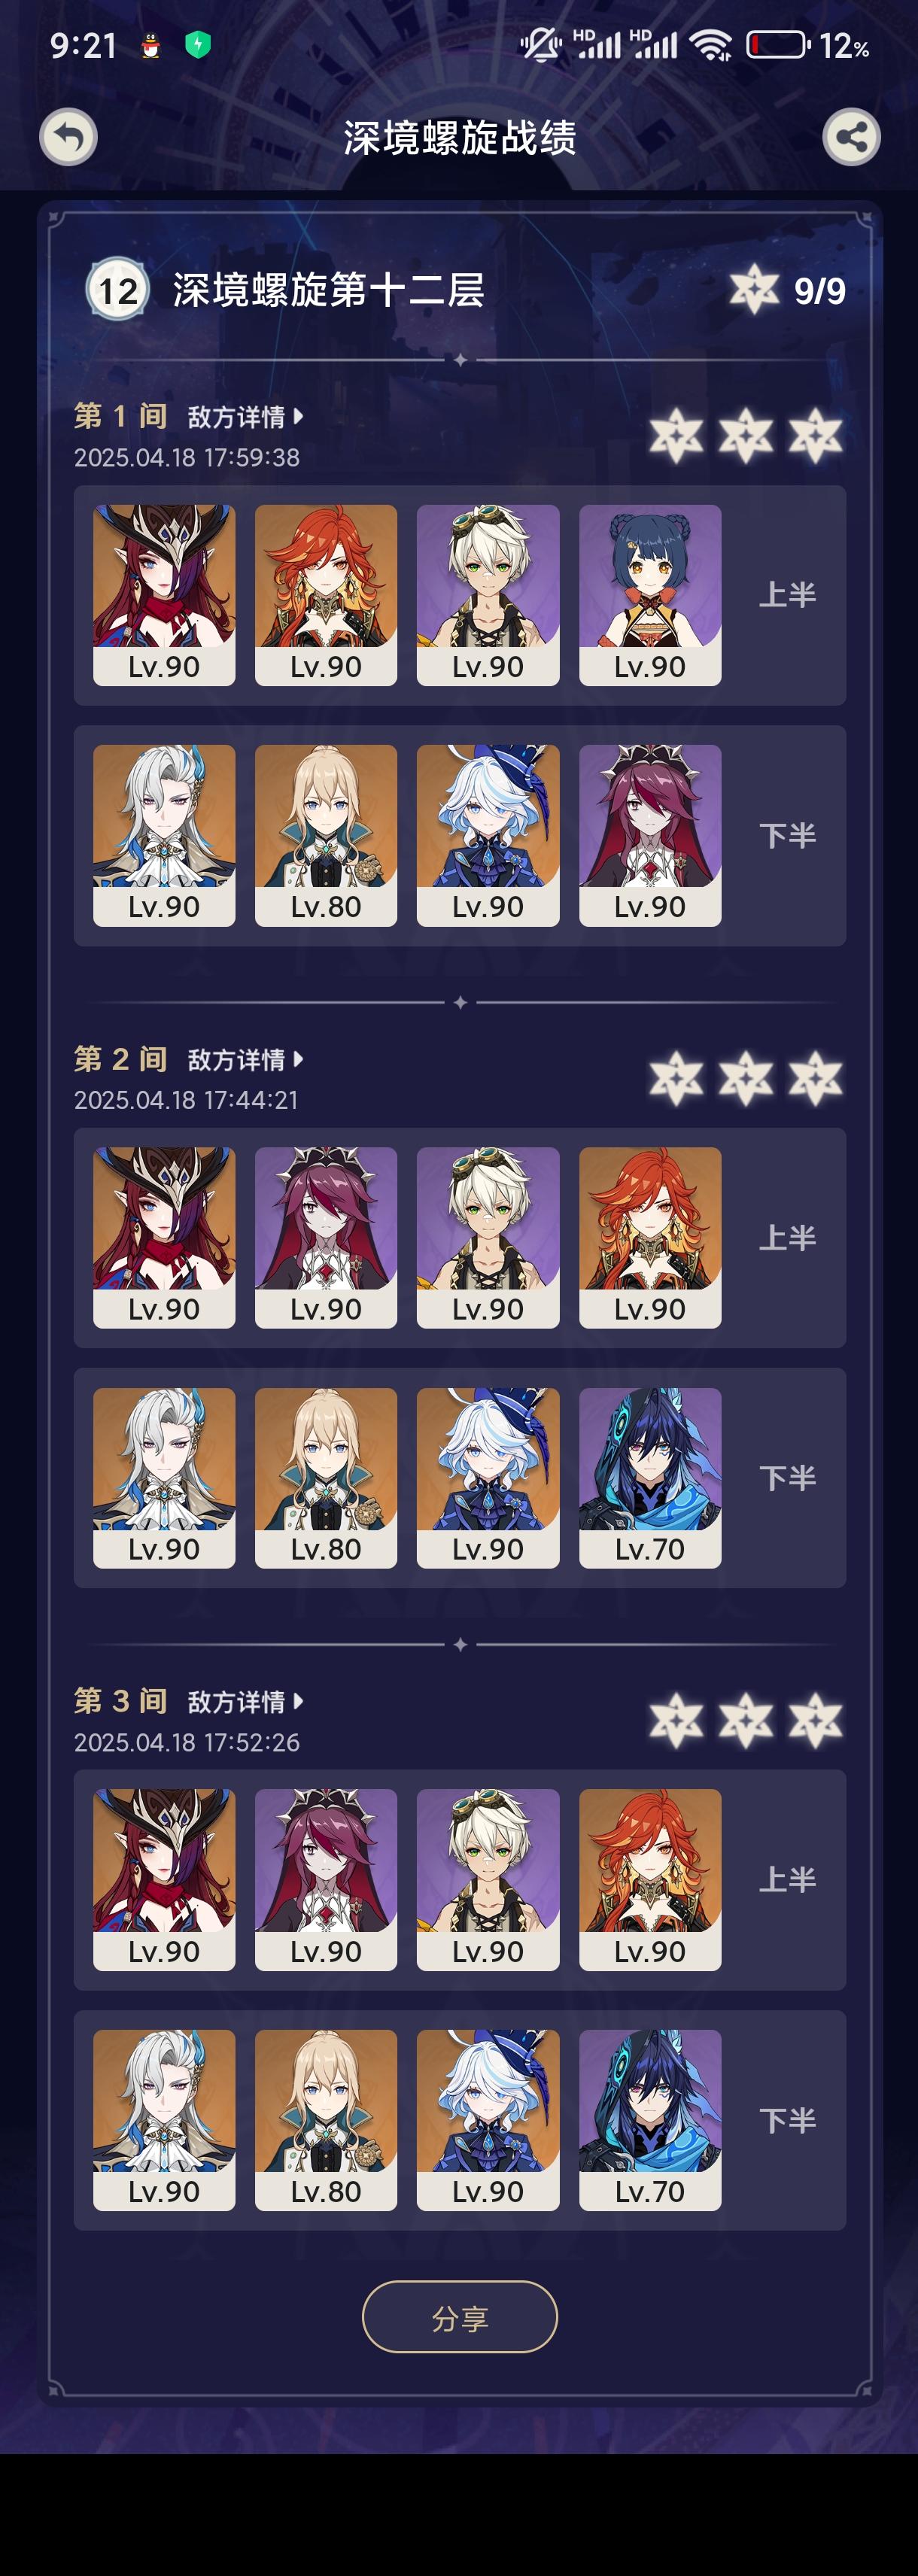The width and height of the screenshot is (918, 2576).
Task: Tap the three stars for chamber 1
Action: 746,436
